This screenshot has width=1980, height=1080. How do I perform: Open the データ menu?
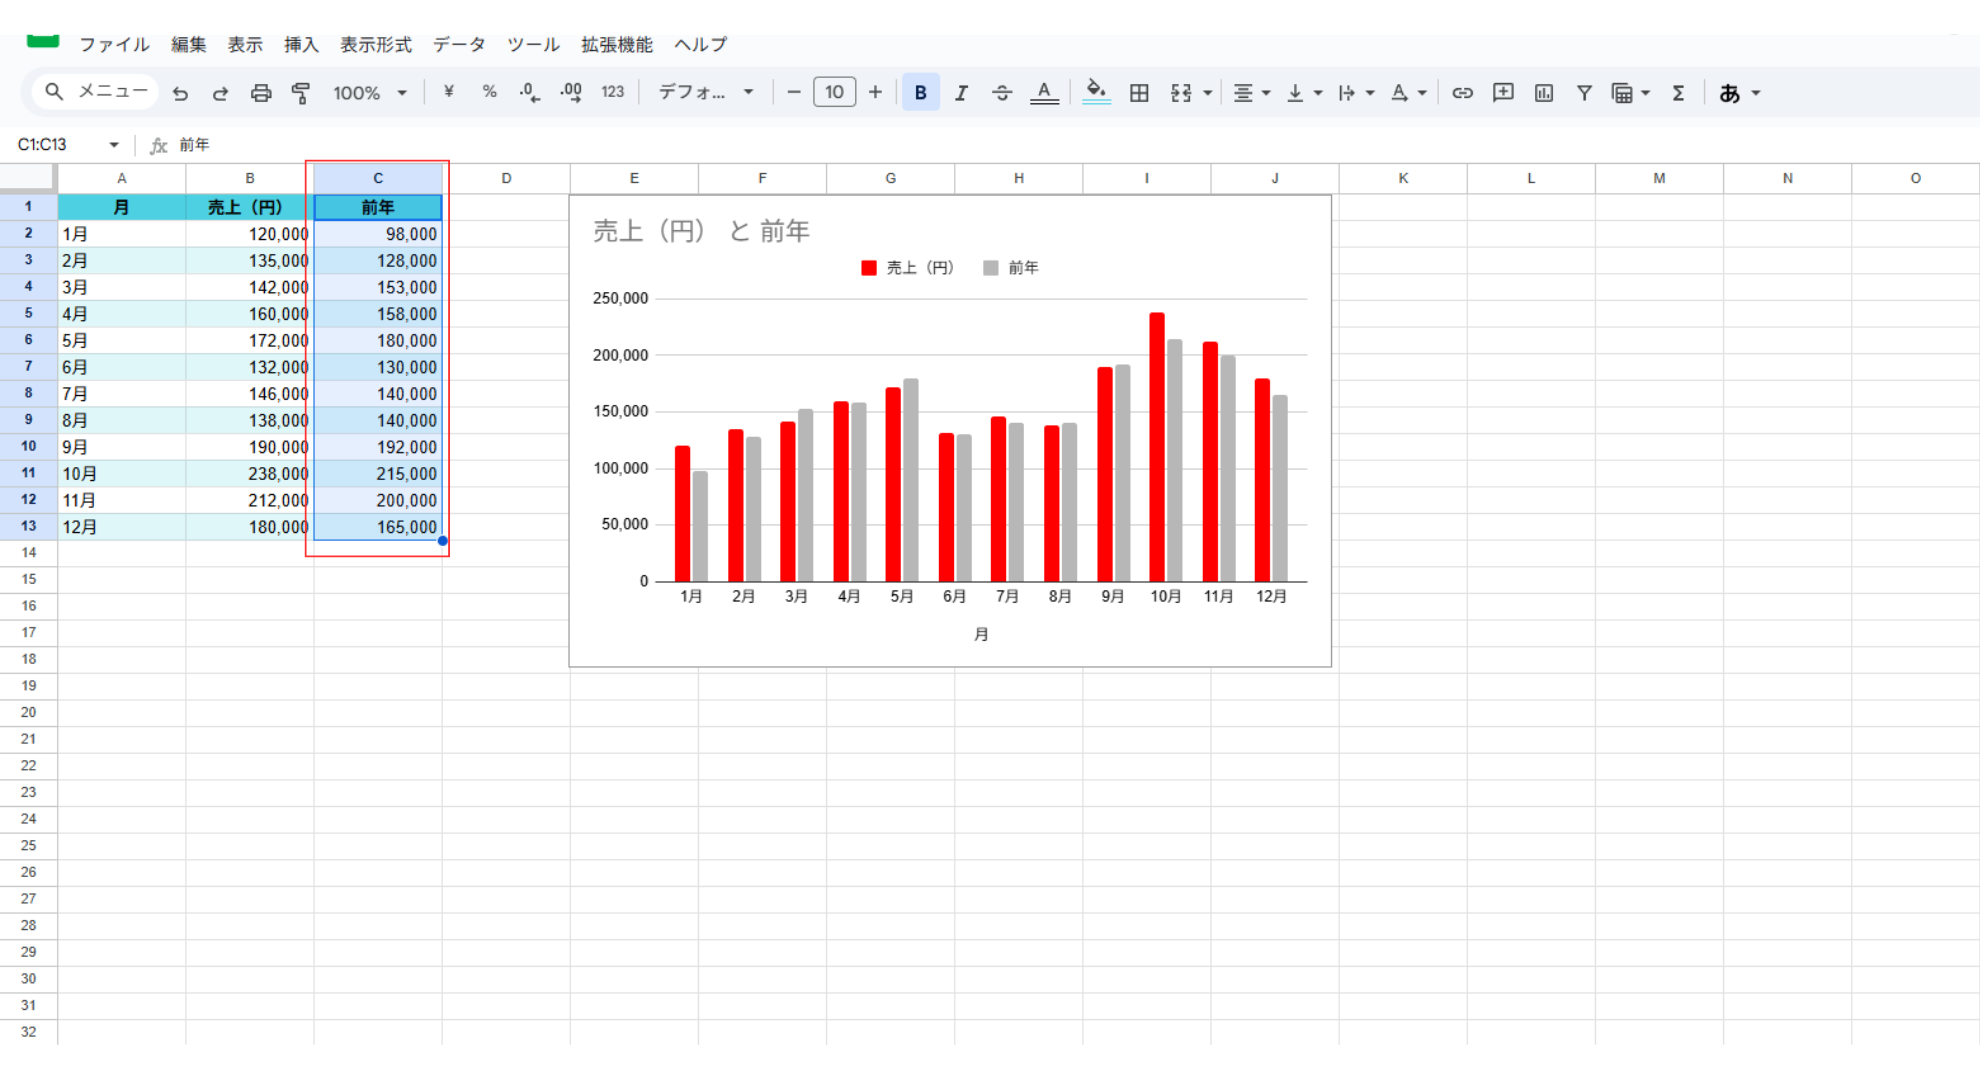[459, 44]
